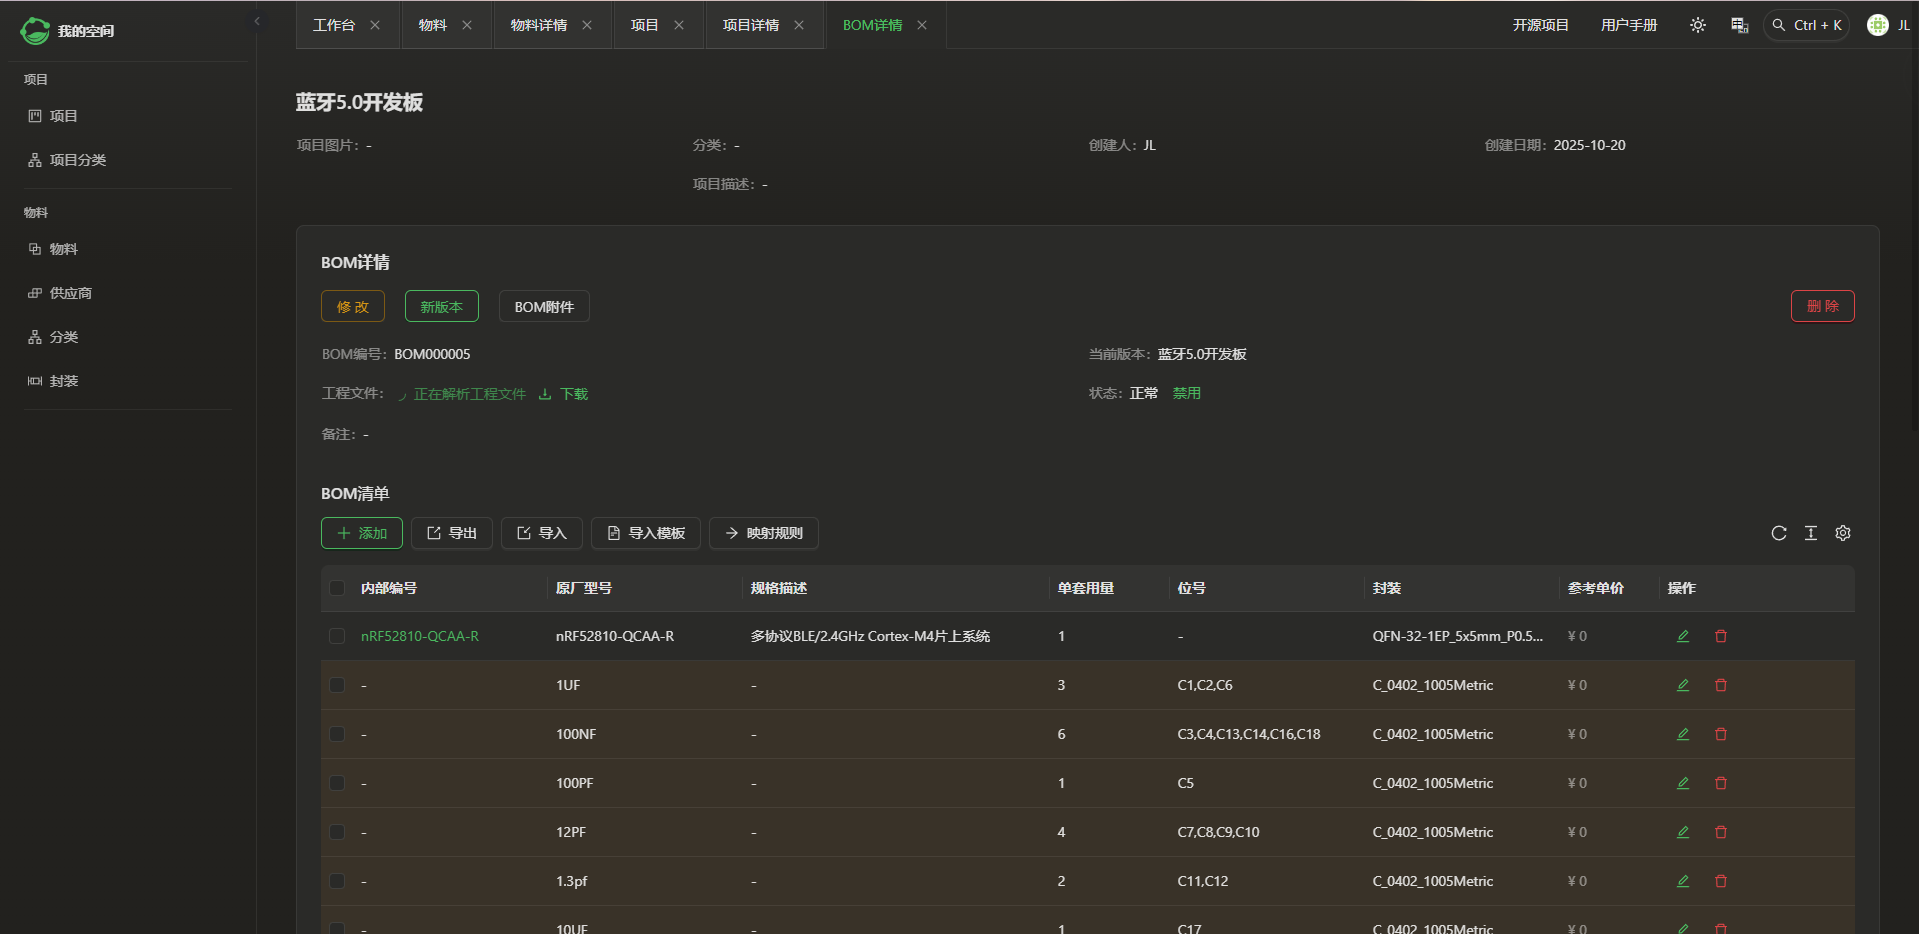Open the Ctrl + K search box
Viewport: 1919px width, 934px height.
1806,25
